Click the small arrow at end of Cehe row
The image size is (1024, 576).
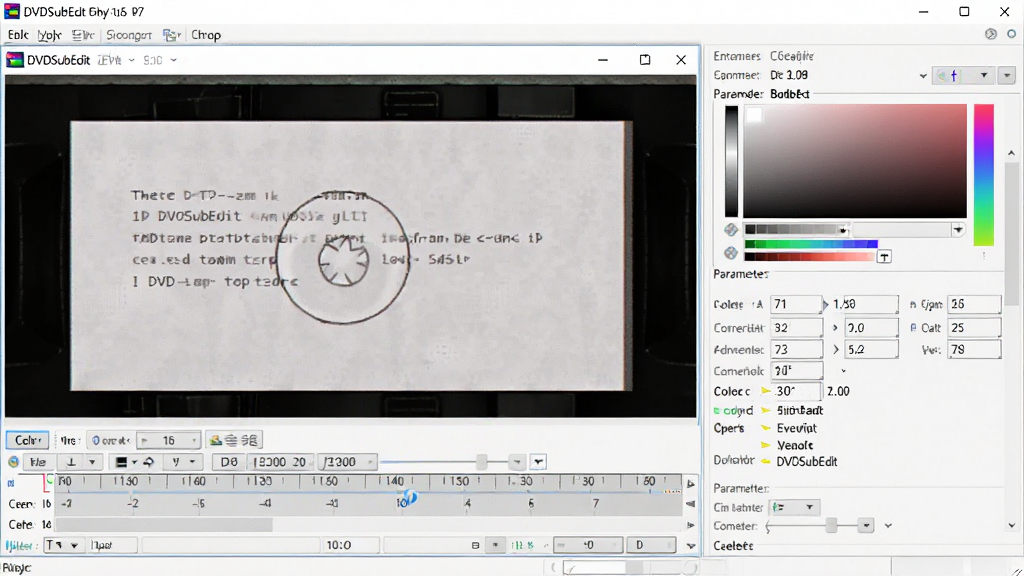coord(690,525)
